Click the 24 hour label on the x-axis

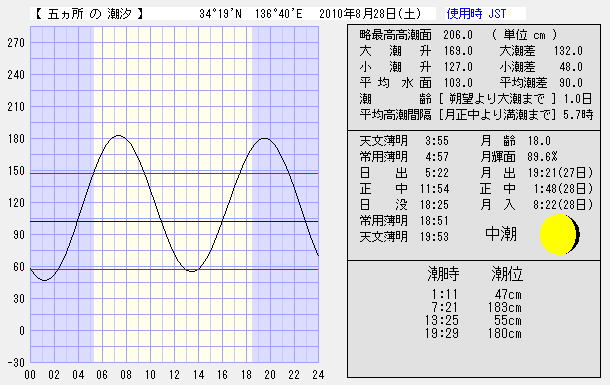318,375
